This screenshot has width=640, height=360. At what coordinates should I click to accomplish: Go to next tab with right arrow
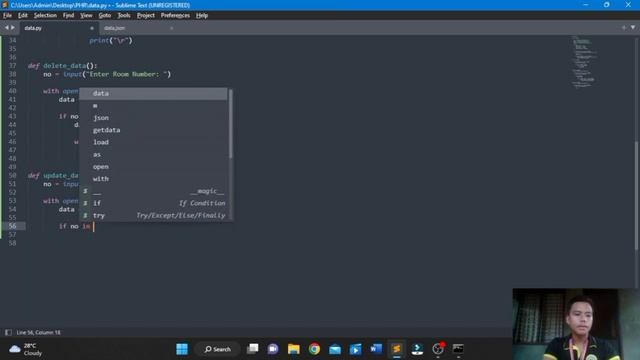click(x=13, y=28)
